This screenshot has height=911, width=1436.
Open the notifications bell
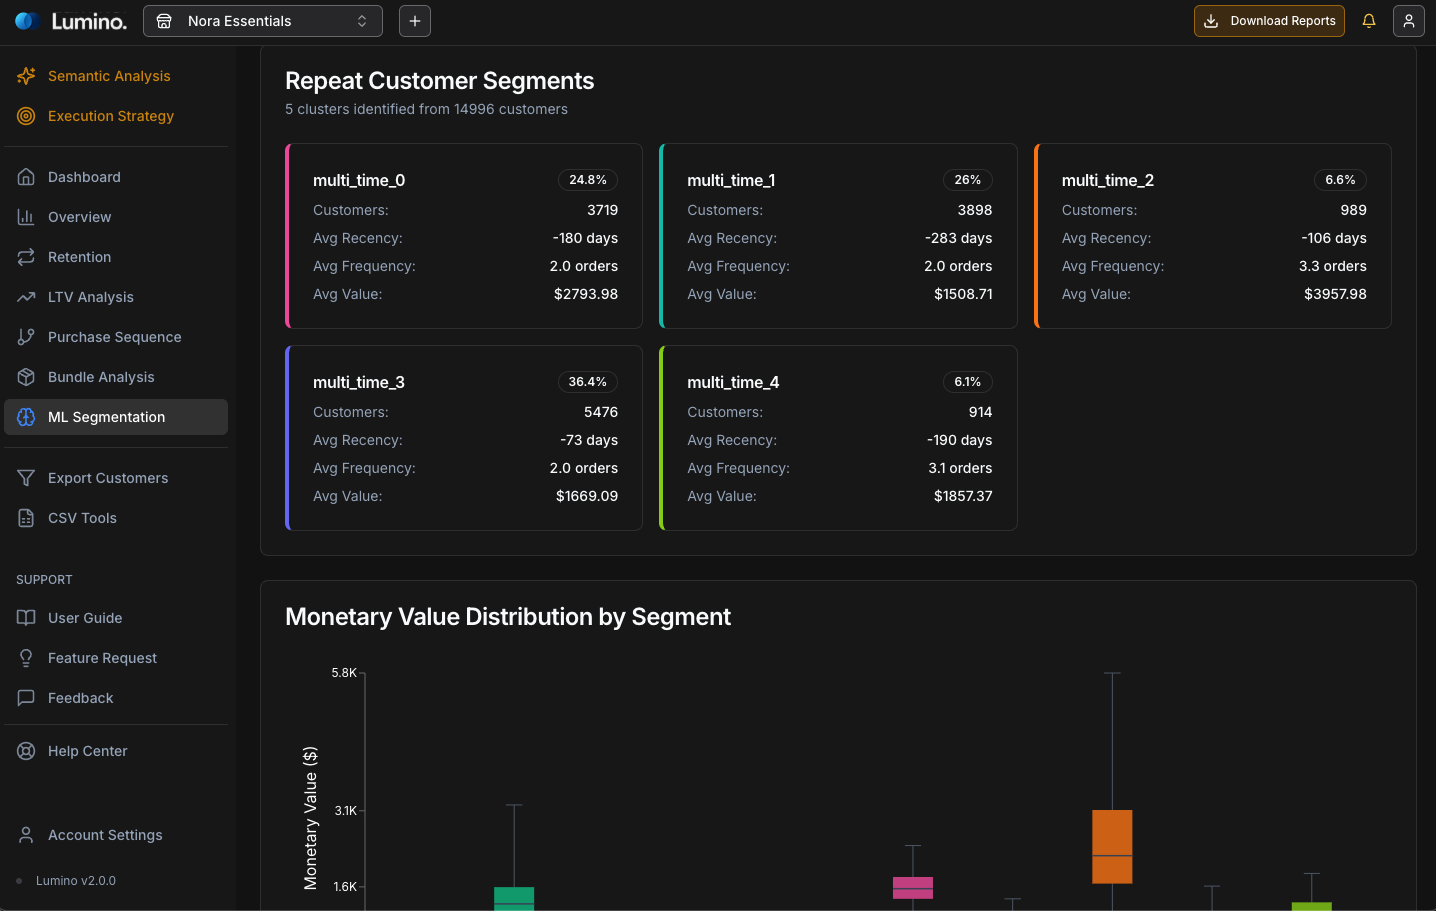point(1369,20)
